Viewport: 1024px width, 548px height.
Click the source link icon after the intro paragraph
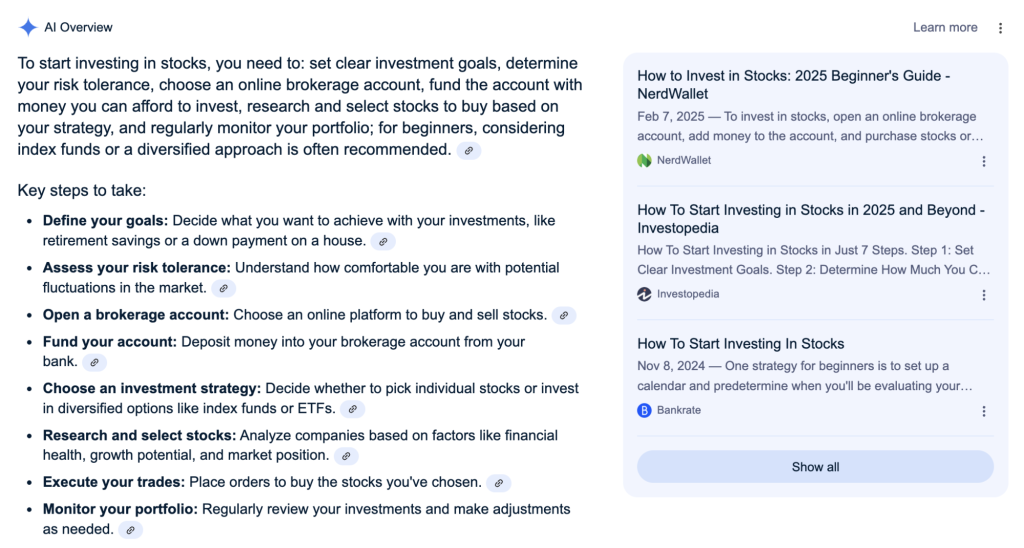pyautogui.click(x=468, y=151)
